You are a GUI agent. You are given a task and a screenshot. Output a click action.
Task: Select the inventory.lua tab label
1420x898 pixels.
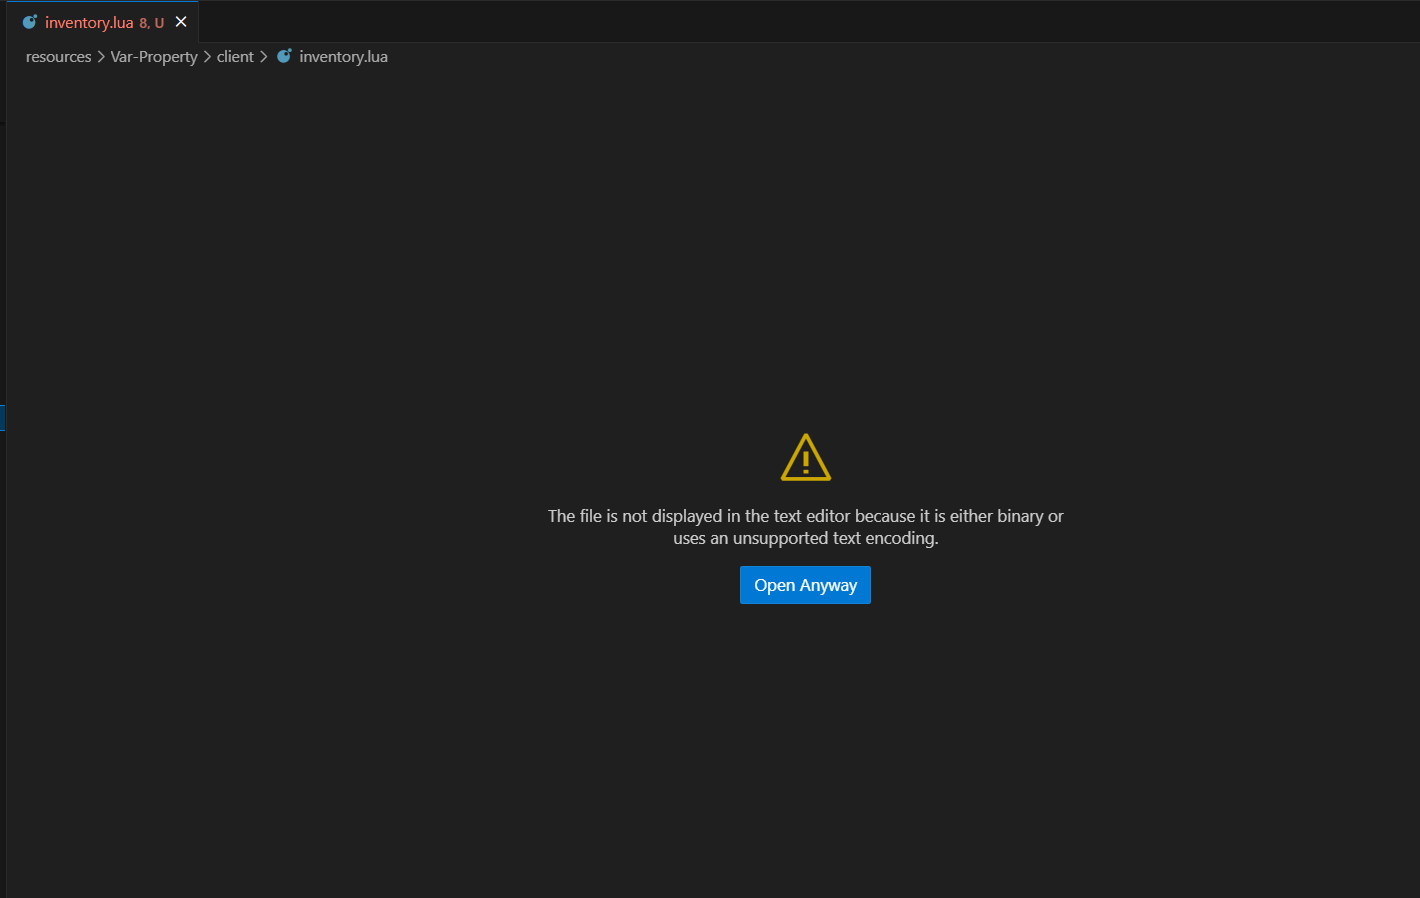point(89,23)
